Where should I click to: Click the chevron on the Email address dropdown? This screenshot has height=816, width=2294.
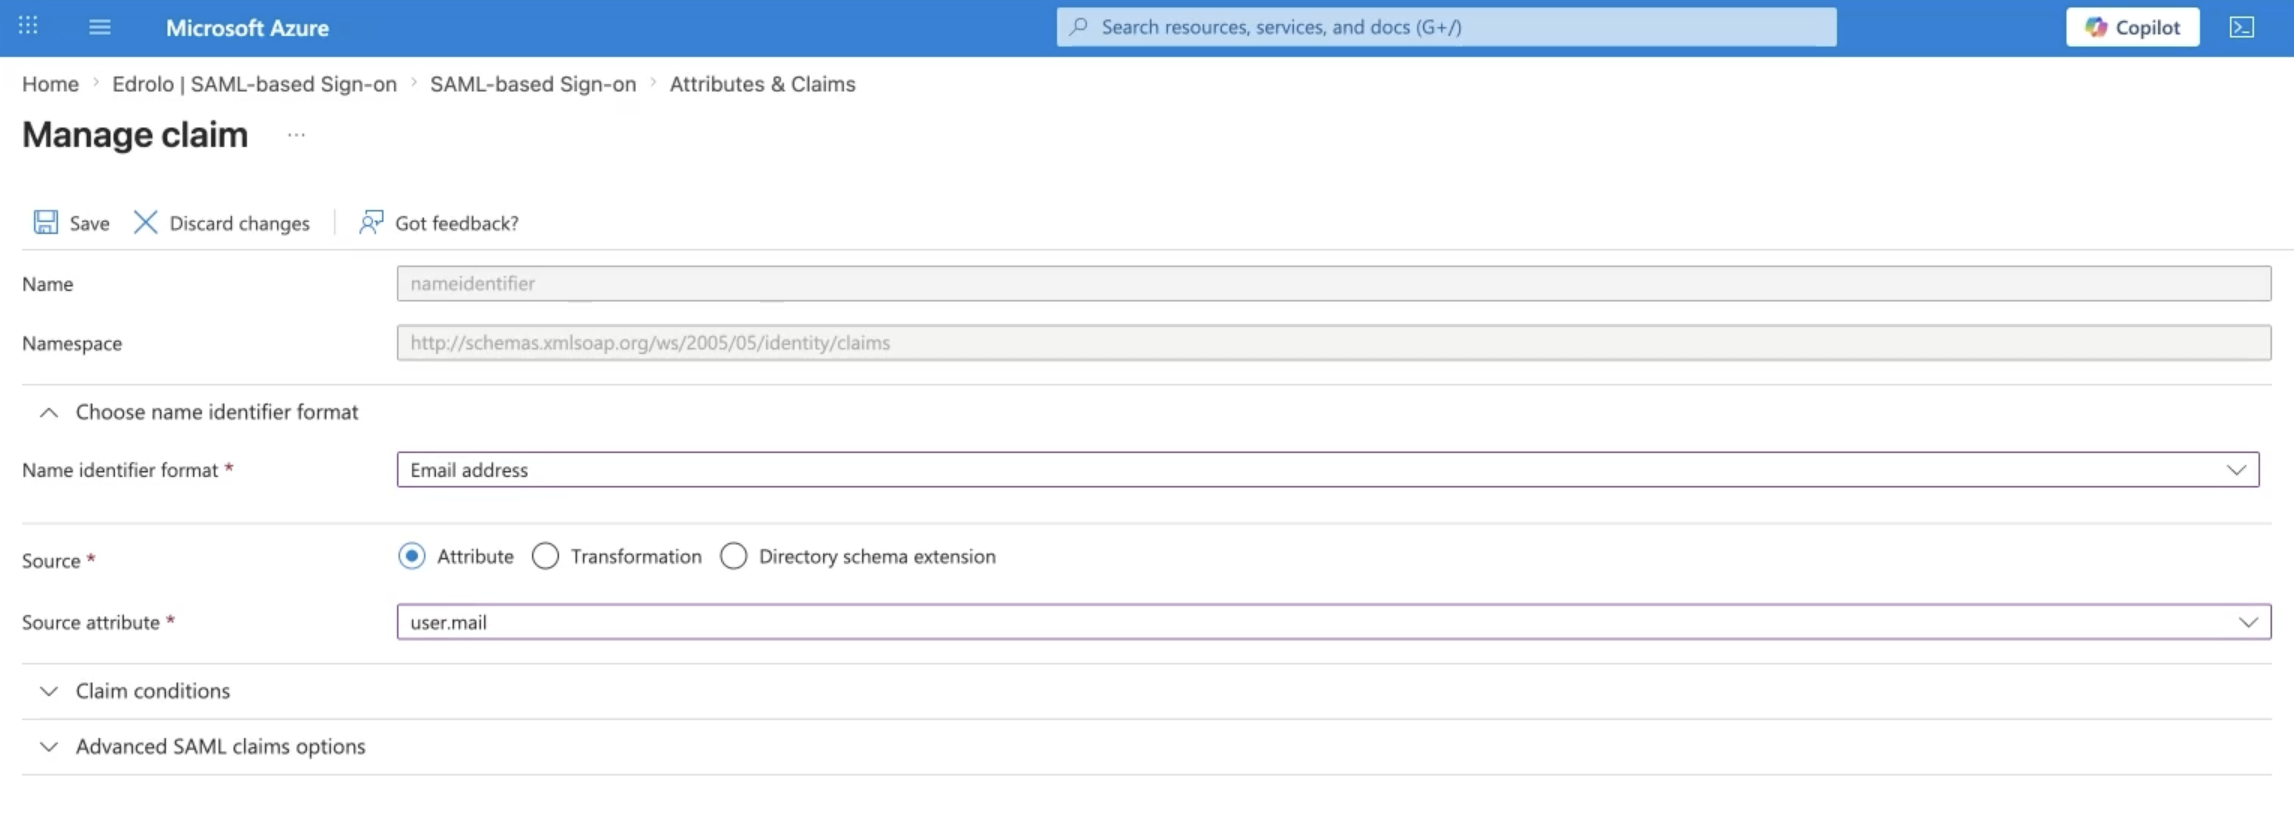[x=2236, y=470]
